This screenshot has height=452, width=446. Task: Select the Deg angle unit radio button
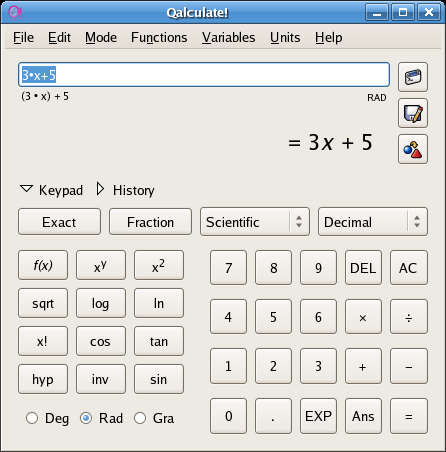(x=32, y=418)
